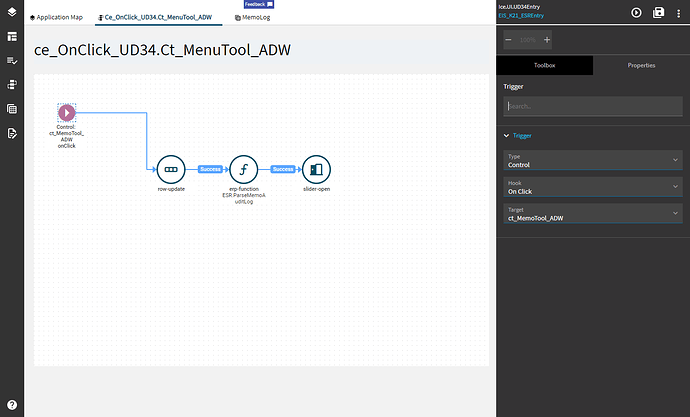The image size is (690, 417).
Task: Switch to the Toolbox tab
Action: pyautogui.click(x=544, y=66)
